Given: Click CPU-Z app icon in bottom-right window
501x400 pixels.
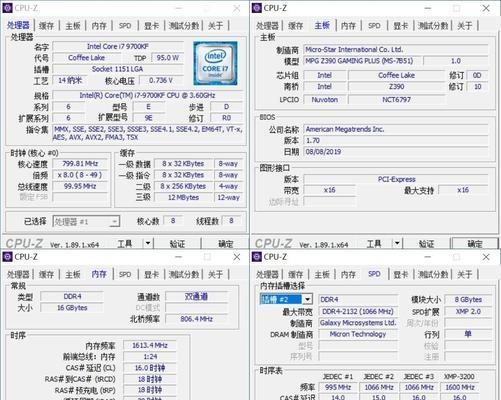Looking at the screenshot, I should 257,257.
